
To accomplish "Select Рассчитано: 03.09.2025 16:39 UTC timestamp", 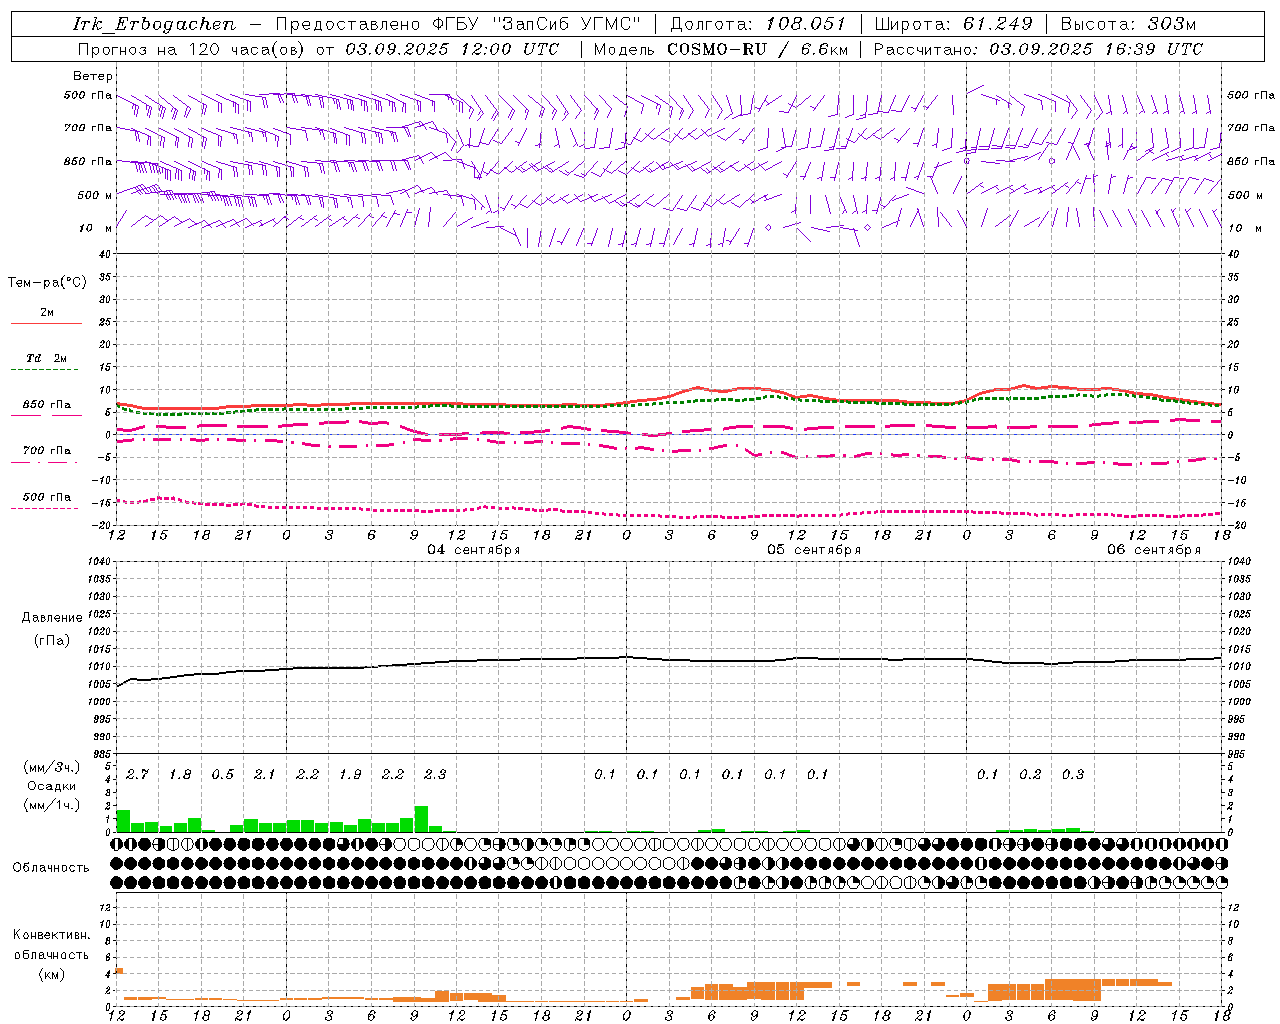I will pos(1038,49).
